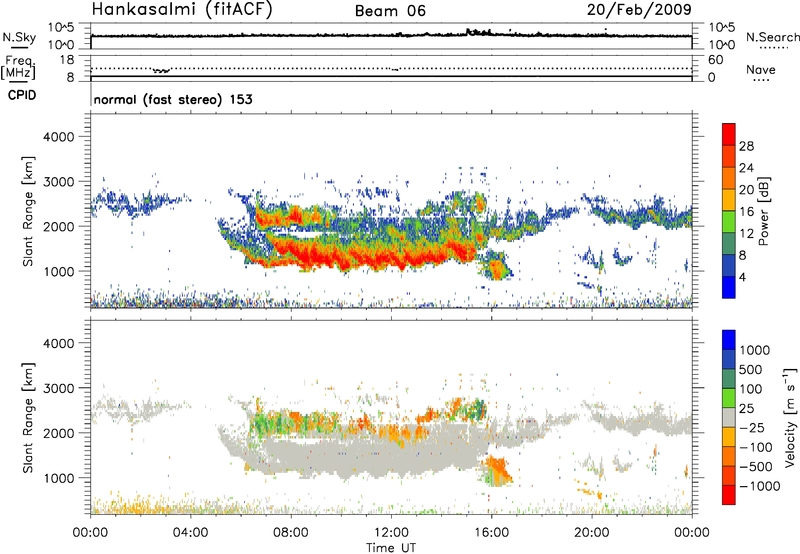Select the 'Time UT' axis title
This screenshot has height=554, width=800.
[391, 547]
